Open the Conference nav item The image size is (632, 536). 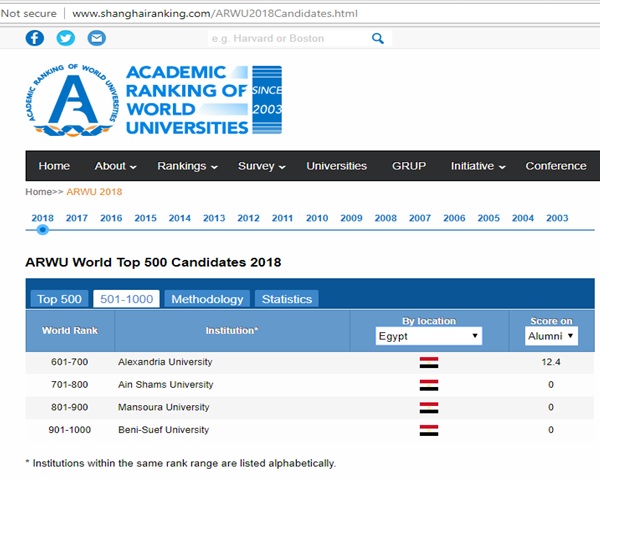pyautogui.click(x=556, y=166)
